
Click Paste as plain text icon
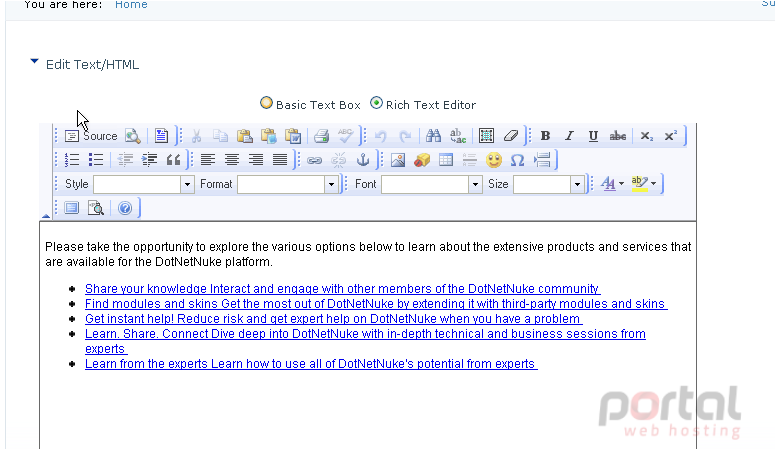269,136
